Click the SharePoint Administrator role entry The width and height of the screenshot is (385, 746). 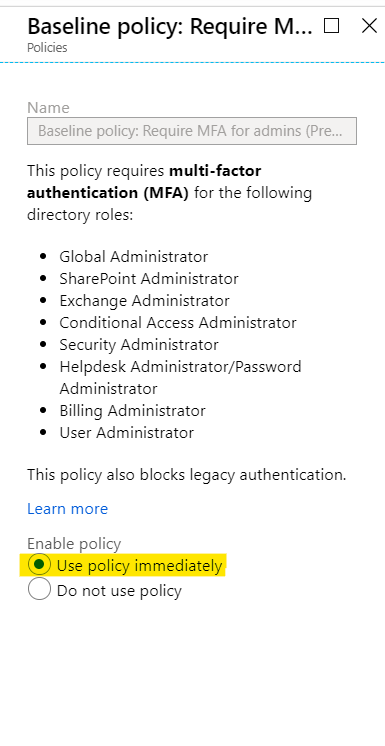(x=149, y=278)
